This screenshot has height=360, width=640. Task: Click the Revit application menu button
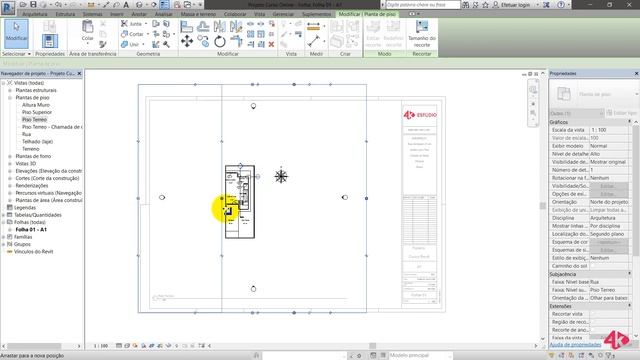coord(8,7)
